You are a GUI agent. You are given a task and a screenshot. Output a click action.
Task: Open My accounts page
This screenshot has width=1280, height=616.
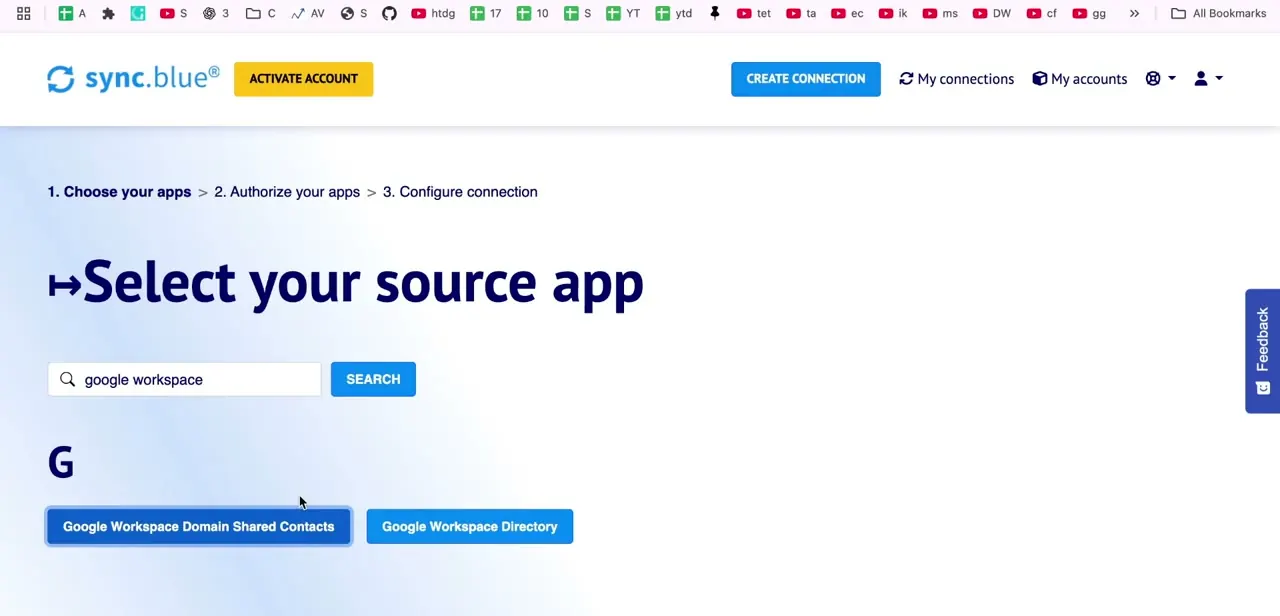(1079, 79)
